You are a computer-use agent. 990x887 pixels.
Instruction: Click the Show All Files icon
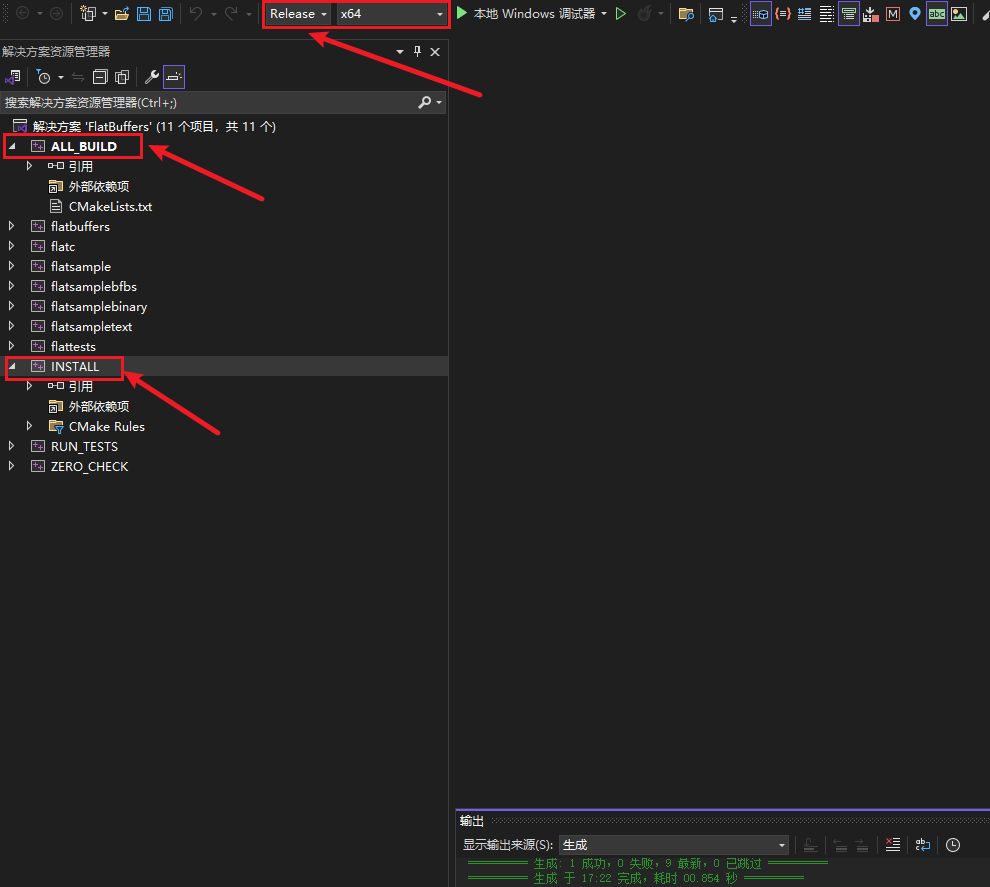(122, 77)
